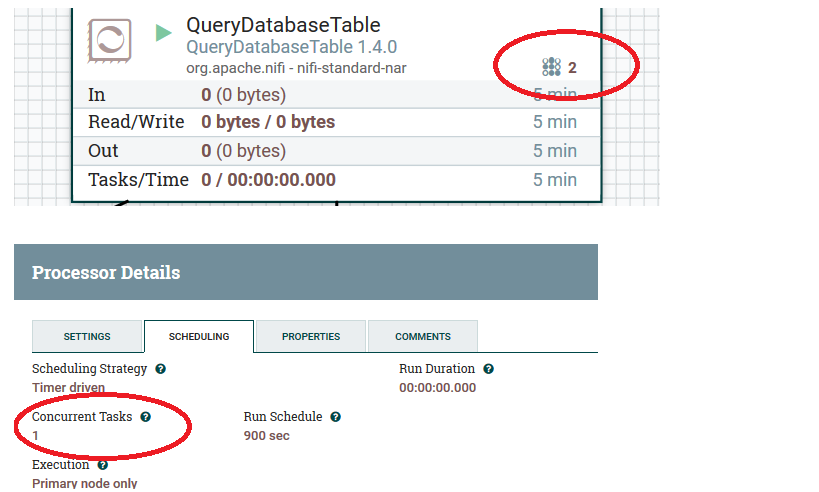The image size is (819, 492).
Task: Click the Primary node only execution value
Action: coord(85,484)
